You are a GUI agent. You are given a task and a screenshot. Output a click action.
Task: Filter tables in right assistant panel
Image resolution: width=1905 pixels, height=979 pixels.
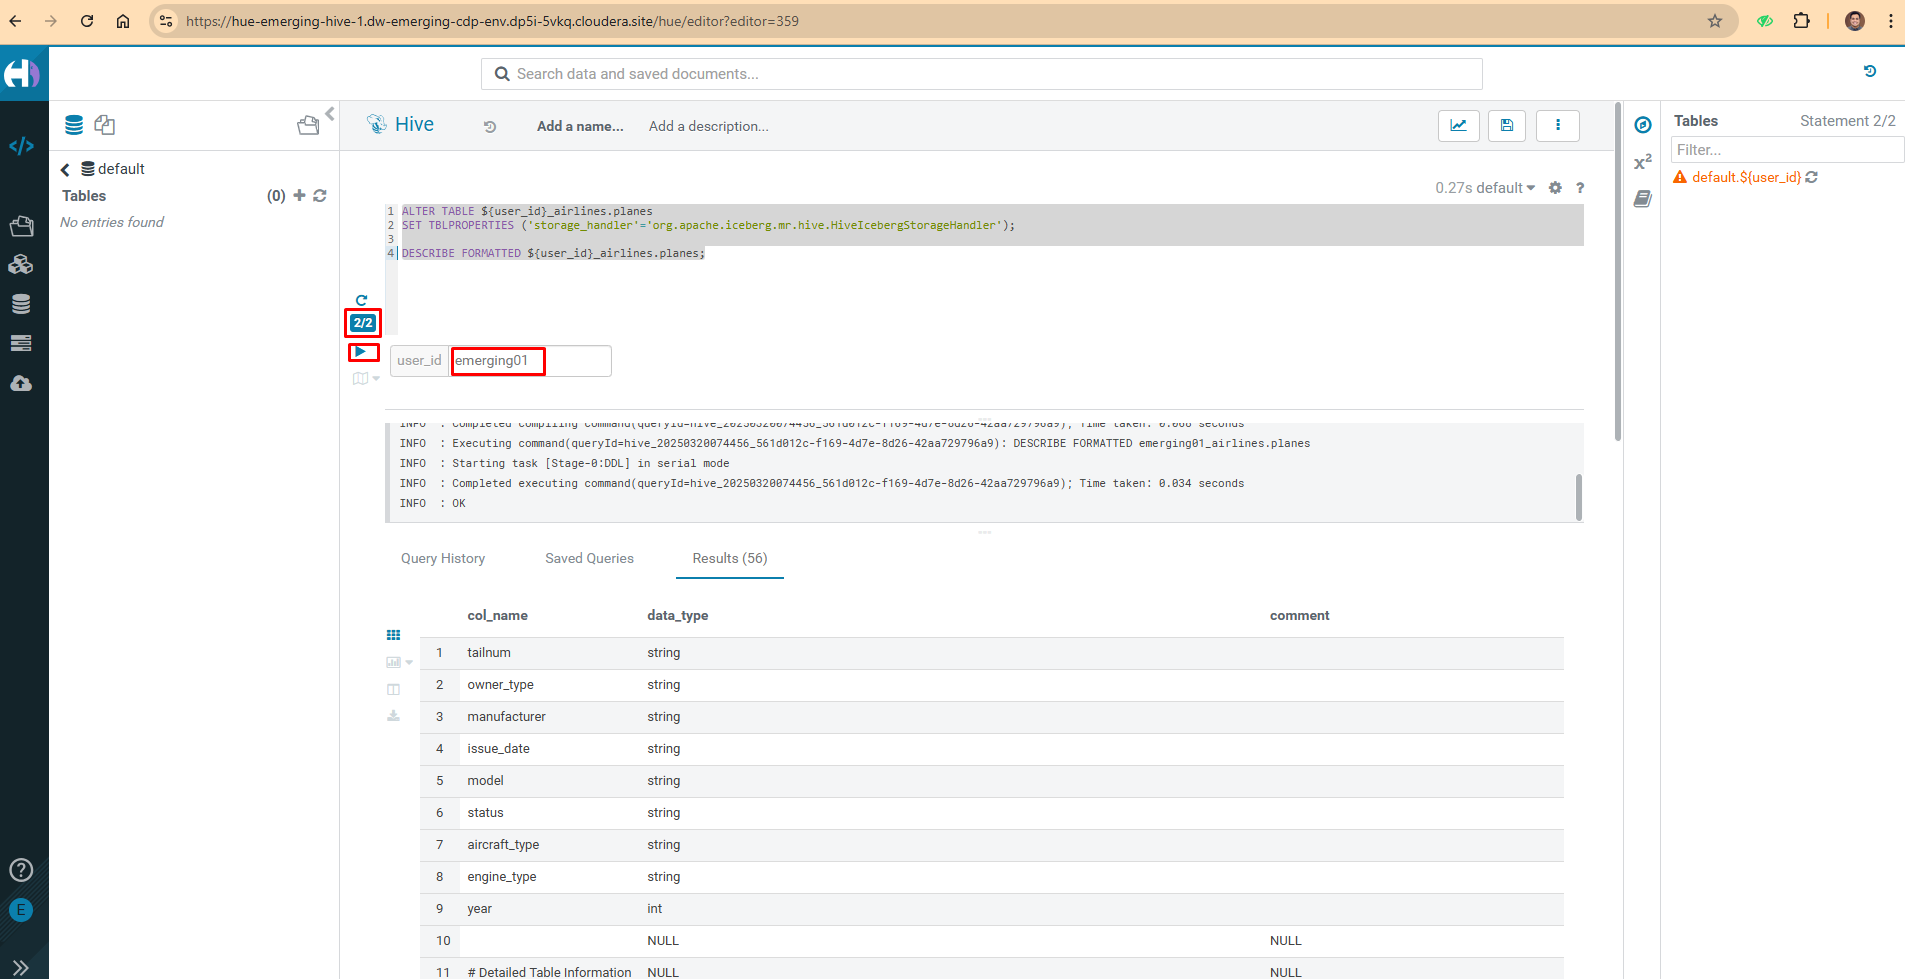[1787, 150]
